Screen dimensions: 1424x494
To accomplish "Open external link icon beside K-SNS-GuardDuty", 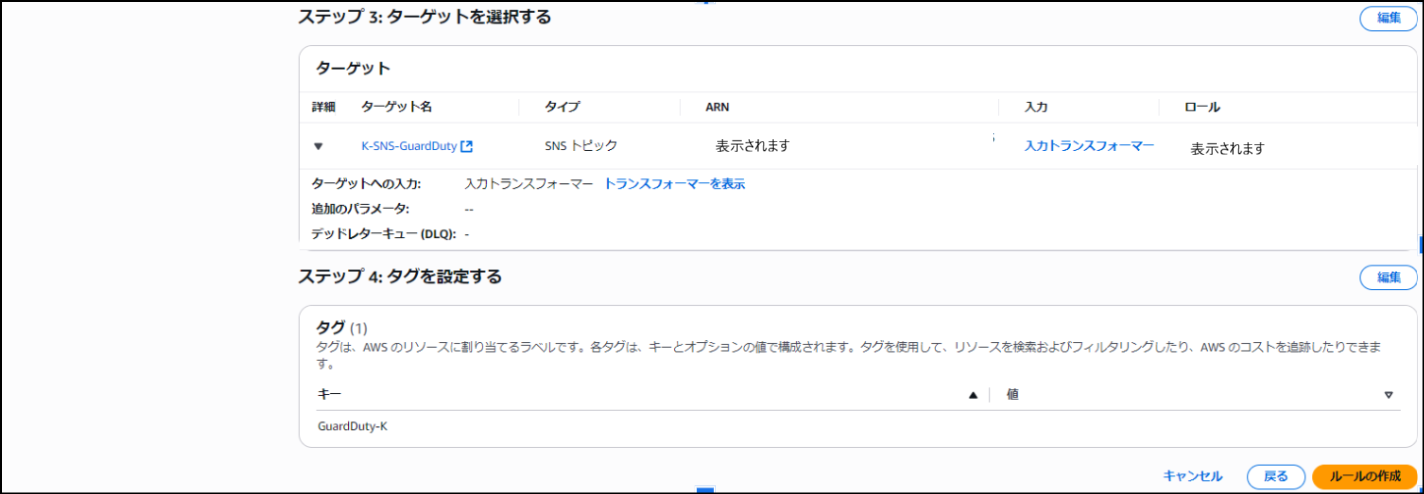I will point(466,146).
